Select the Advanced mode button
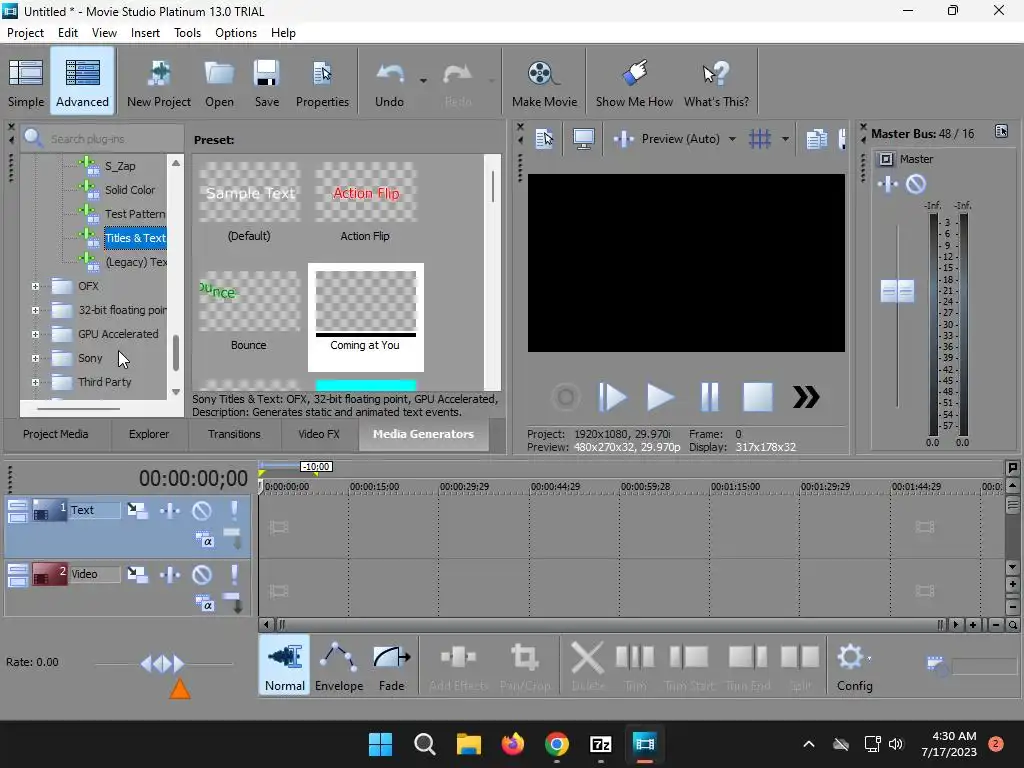Screen dimensions: 1024x768 (82, 82)
